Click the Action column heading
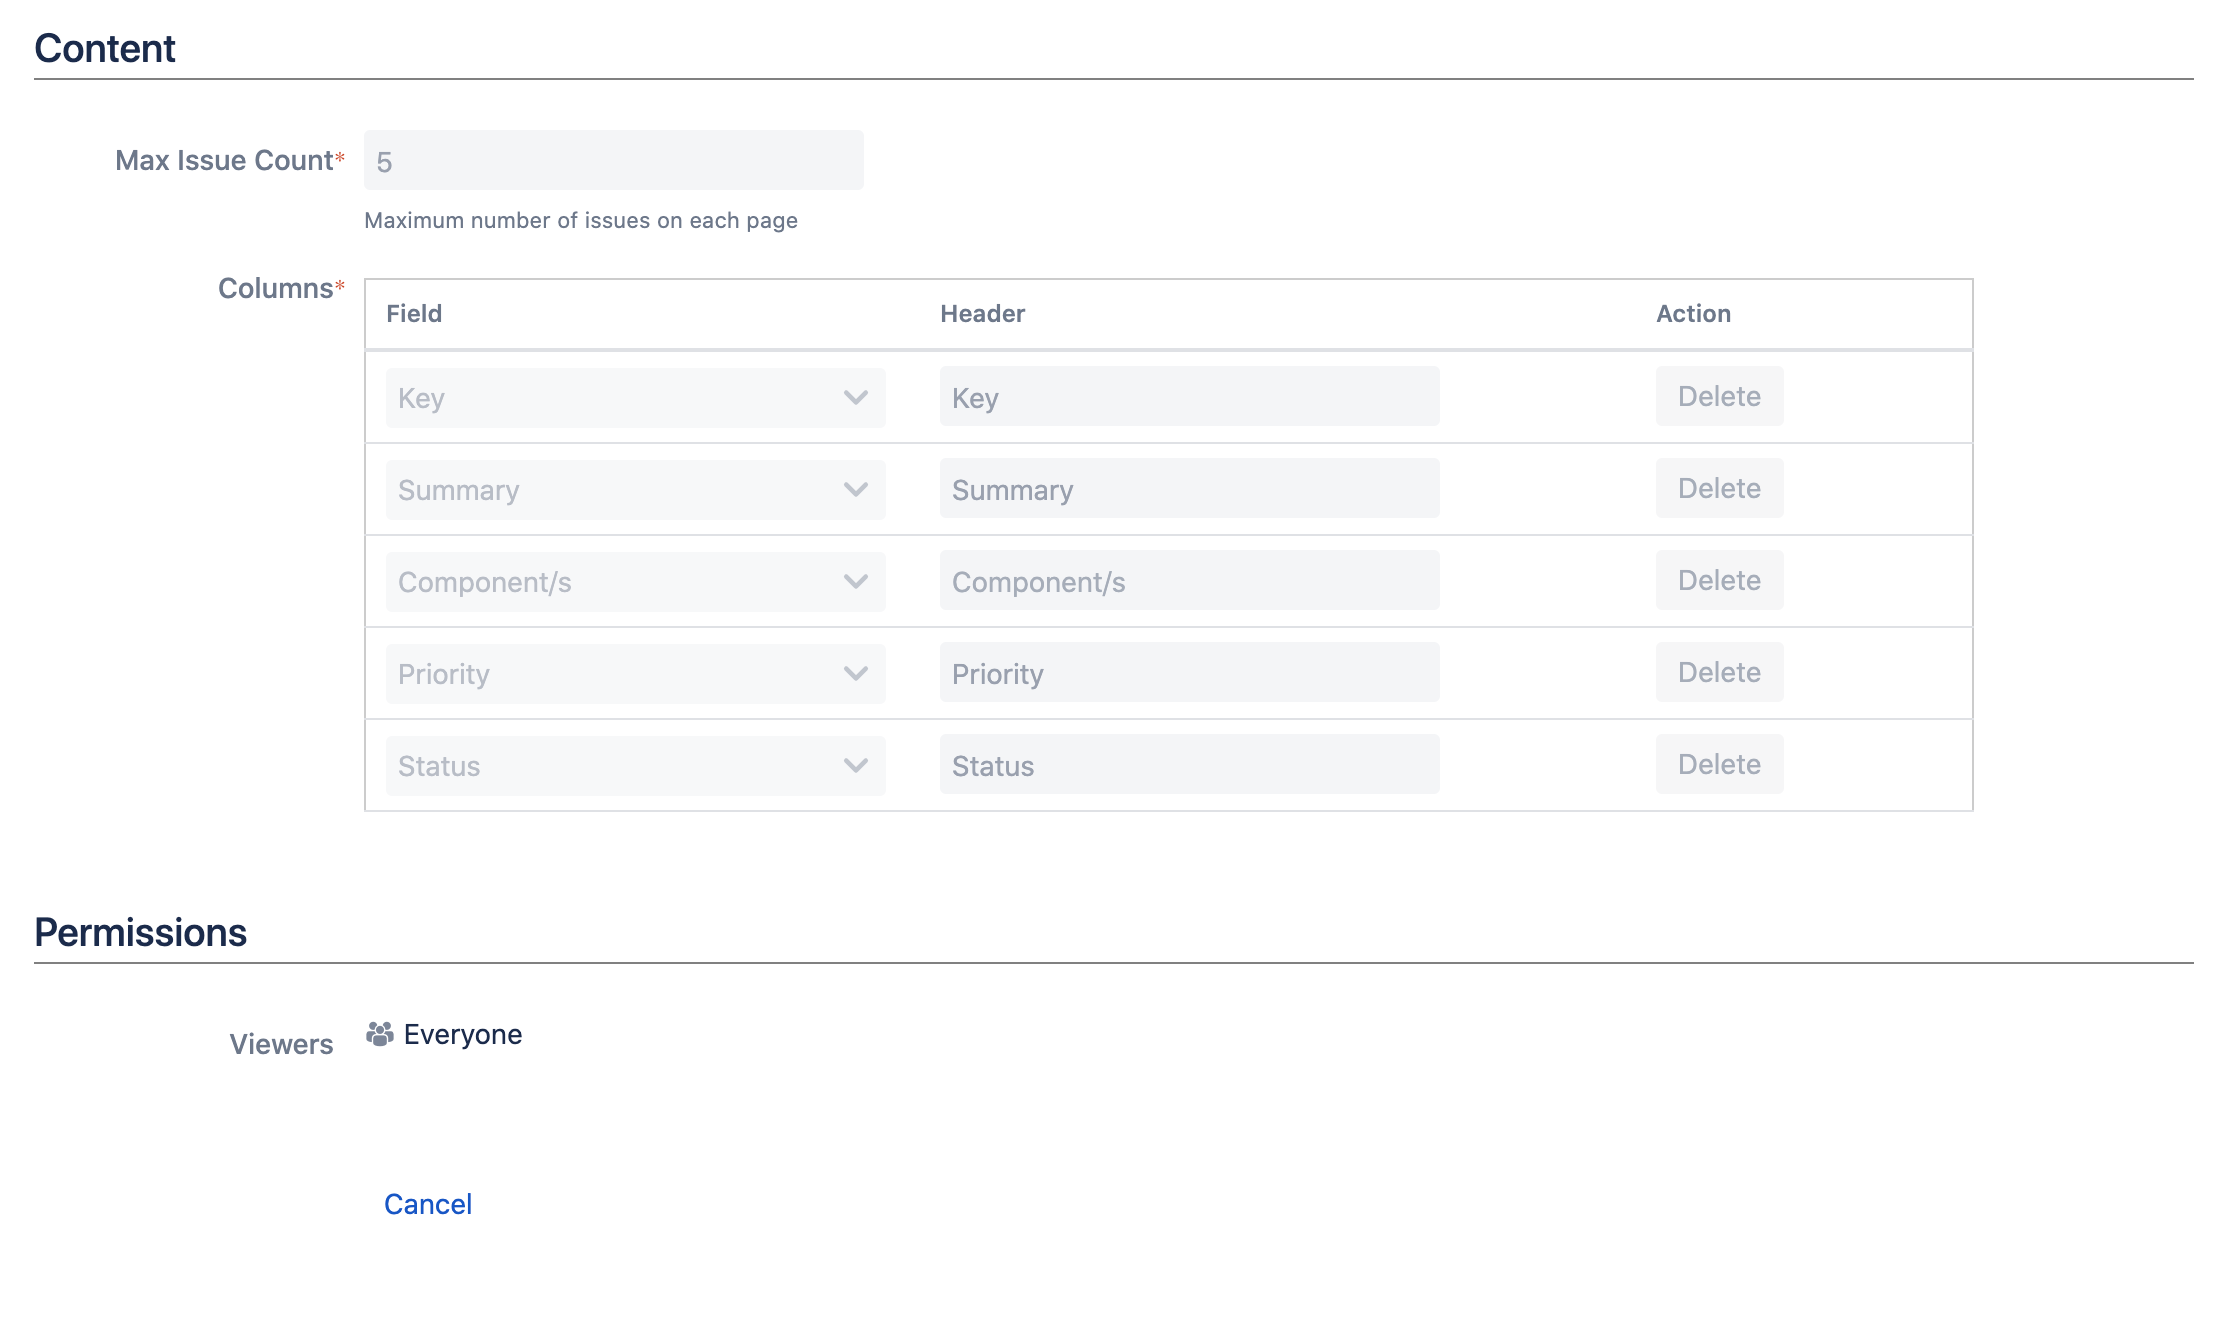Screen dimensions: 2230x1326 tap(1692, 314)
